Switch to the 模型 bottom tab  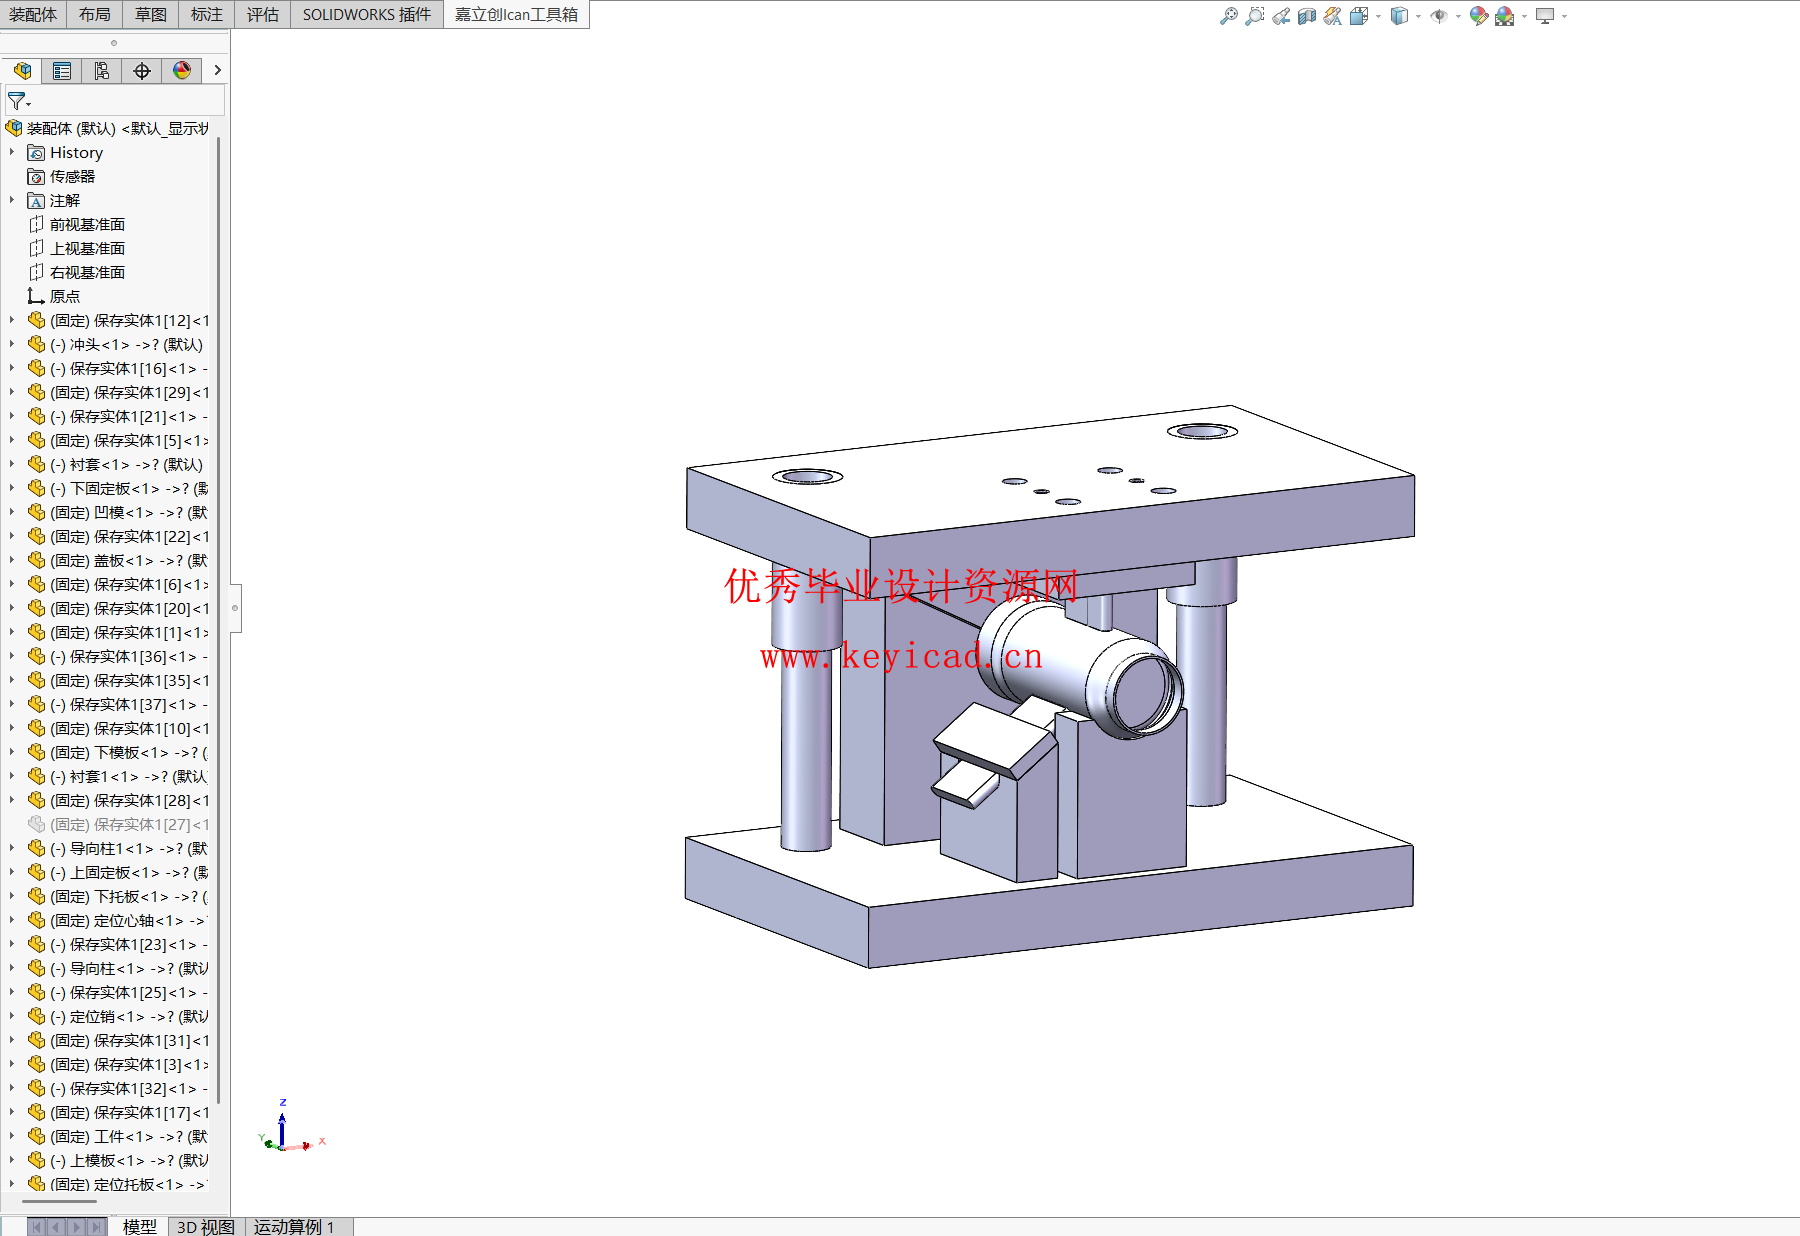tap(140, 1227)
